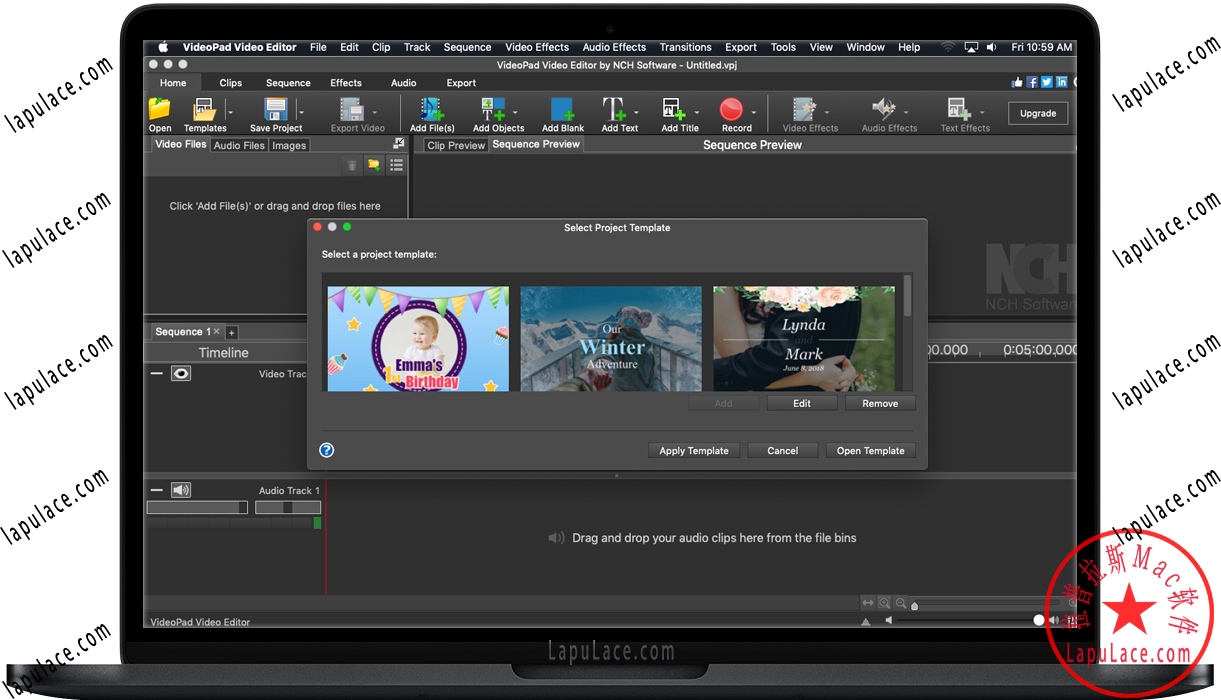Mute Audio Track 1 with the speaker icon

pyautogui.click(x=181, y=489)
